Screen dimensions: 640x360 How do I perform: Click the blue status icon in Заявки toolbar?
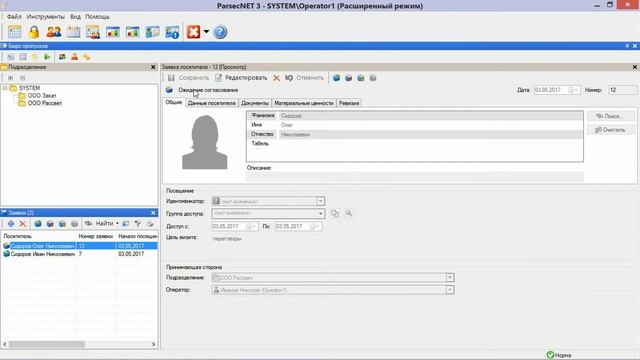[38, 224]
